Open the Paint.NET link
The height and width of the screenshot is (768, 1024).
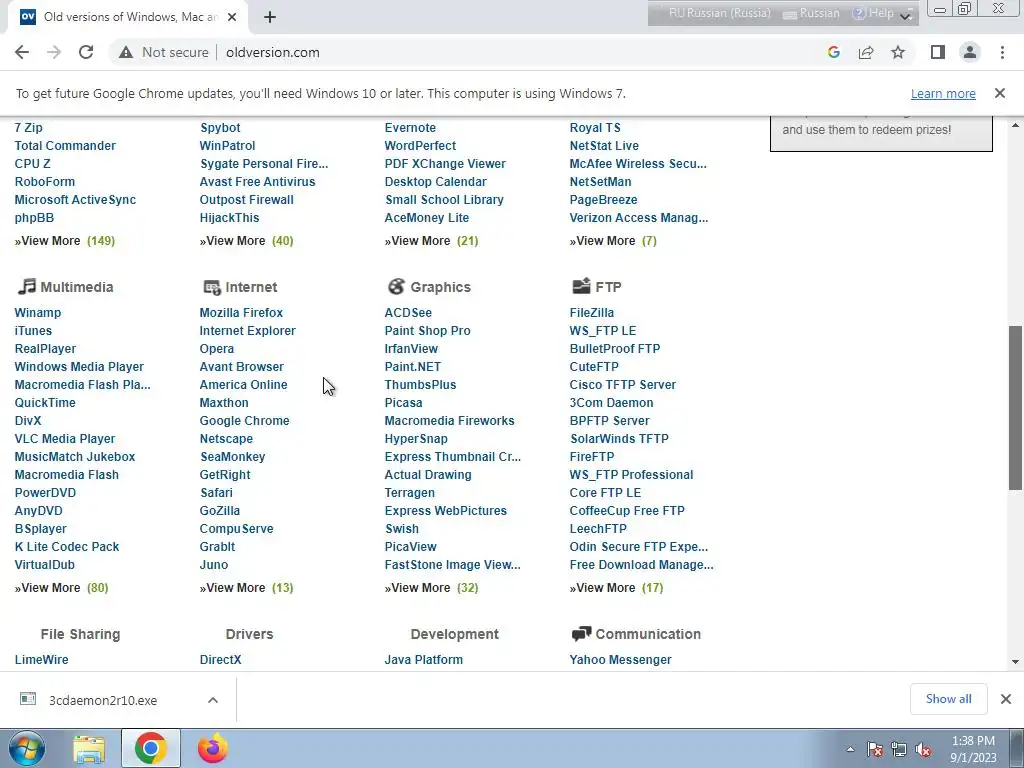(x=413, y=367)
